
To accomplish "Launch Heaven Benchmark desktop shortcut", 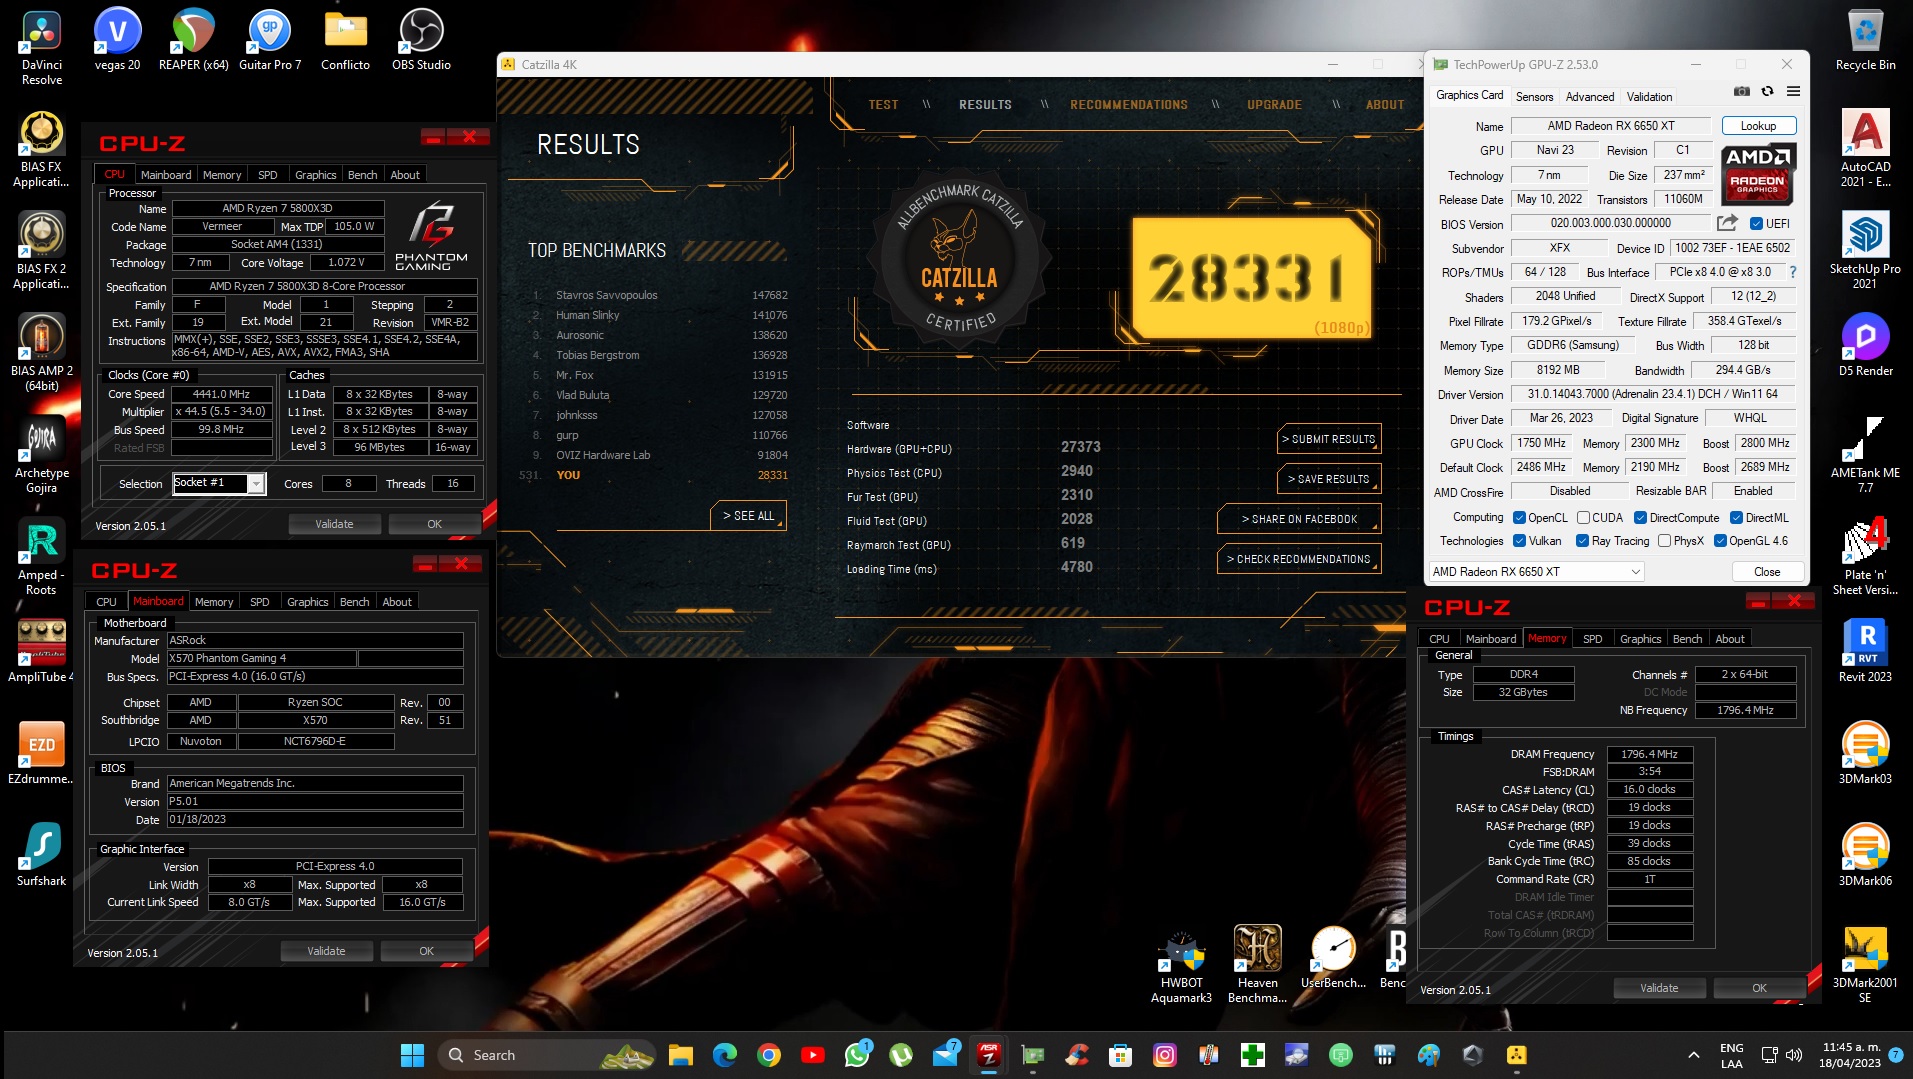I will pyautogui.click(x=1257, y=964).
